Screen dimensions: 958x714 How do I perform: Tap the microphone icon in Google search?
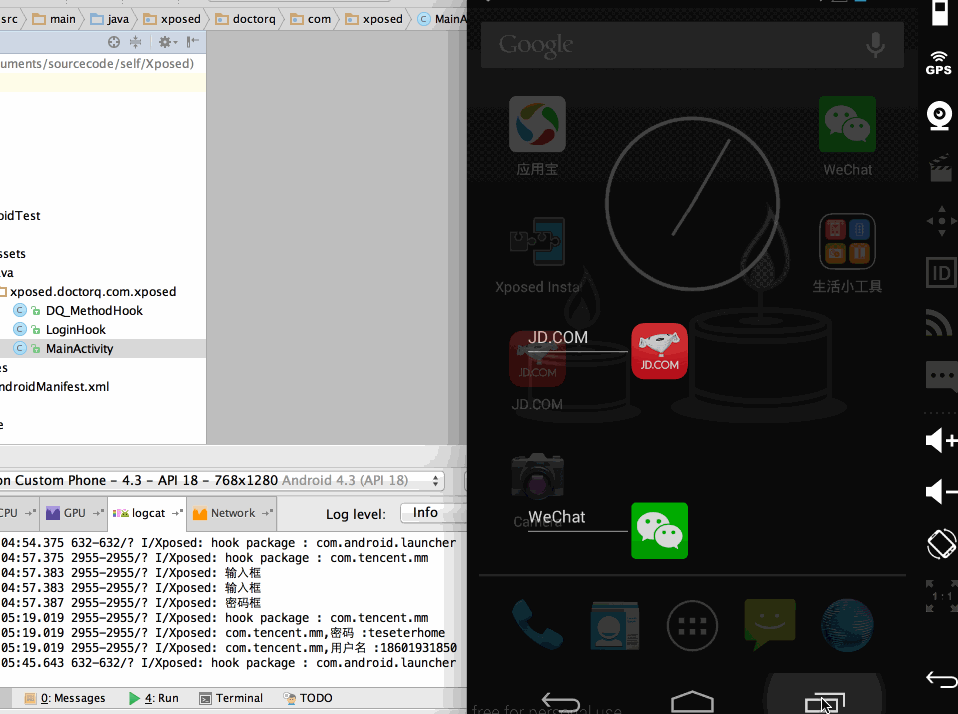click(875, 44)
